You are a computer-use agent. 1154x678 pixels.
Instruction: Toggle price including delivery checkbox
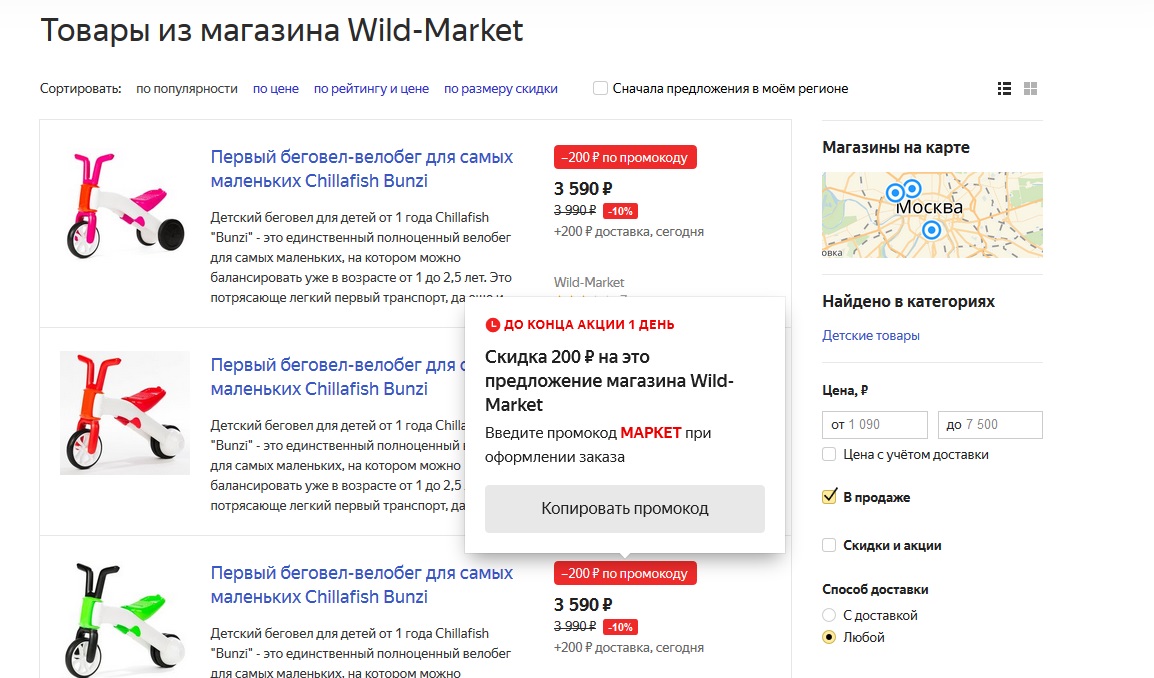pyautogui.click(x=829, y=454)
